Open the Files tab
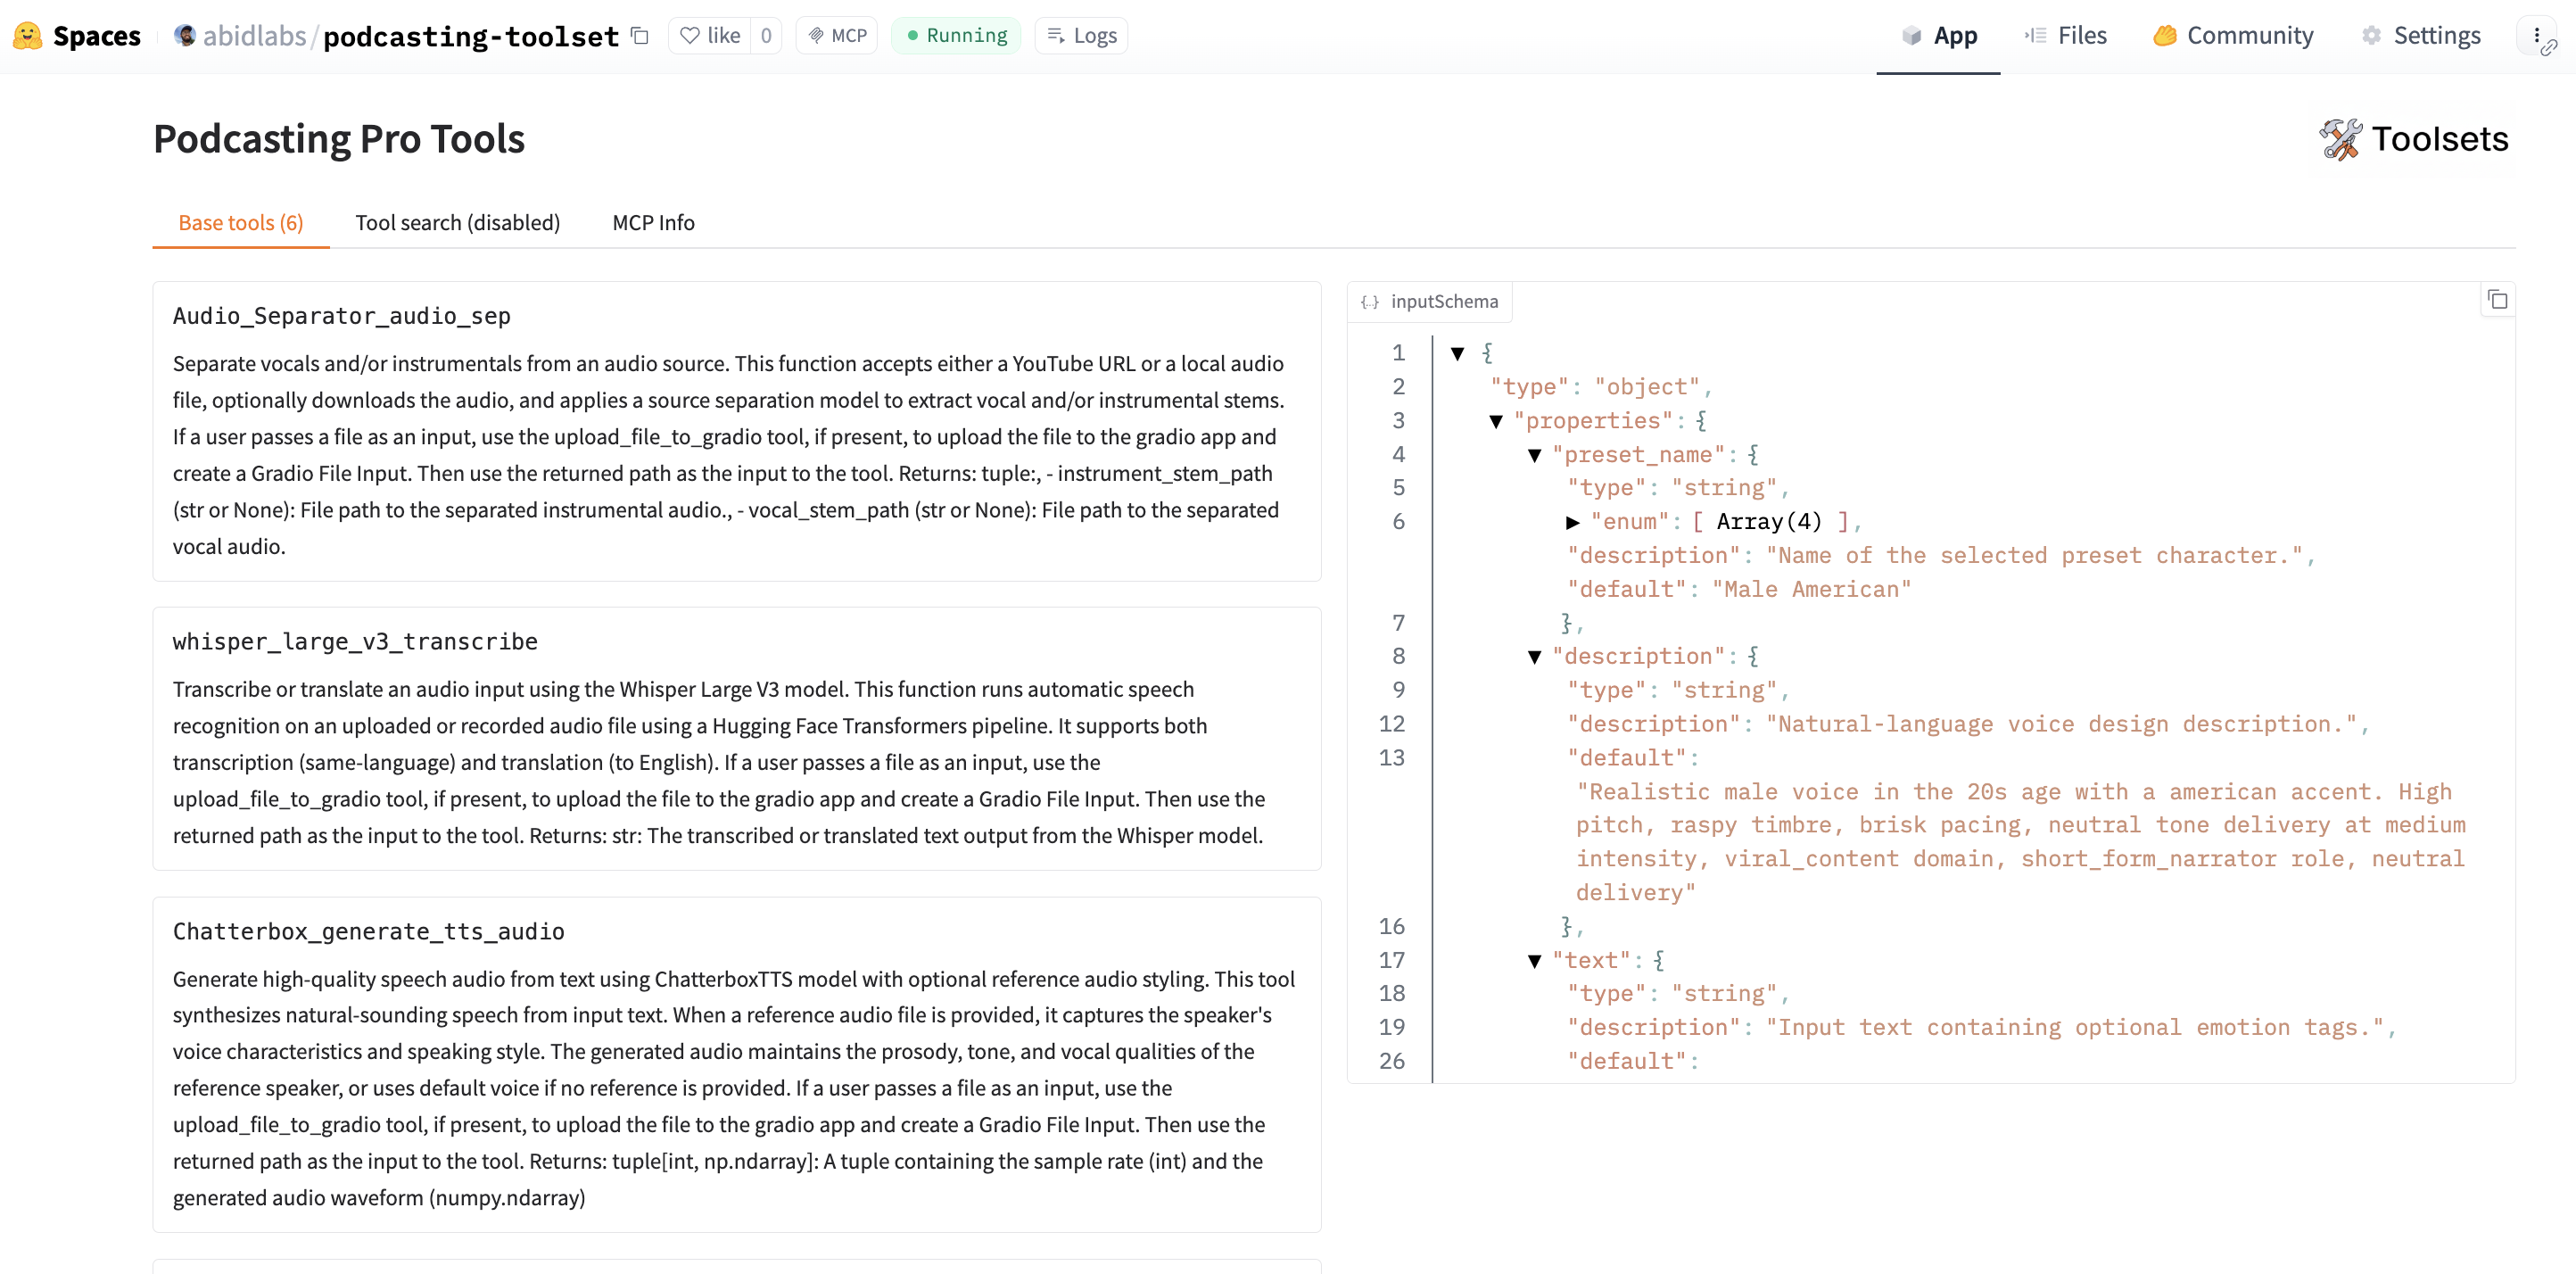Screen dimensions: 2576x1274 2065,36
